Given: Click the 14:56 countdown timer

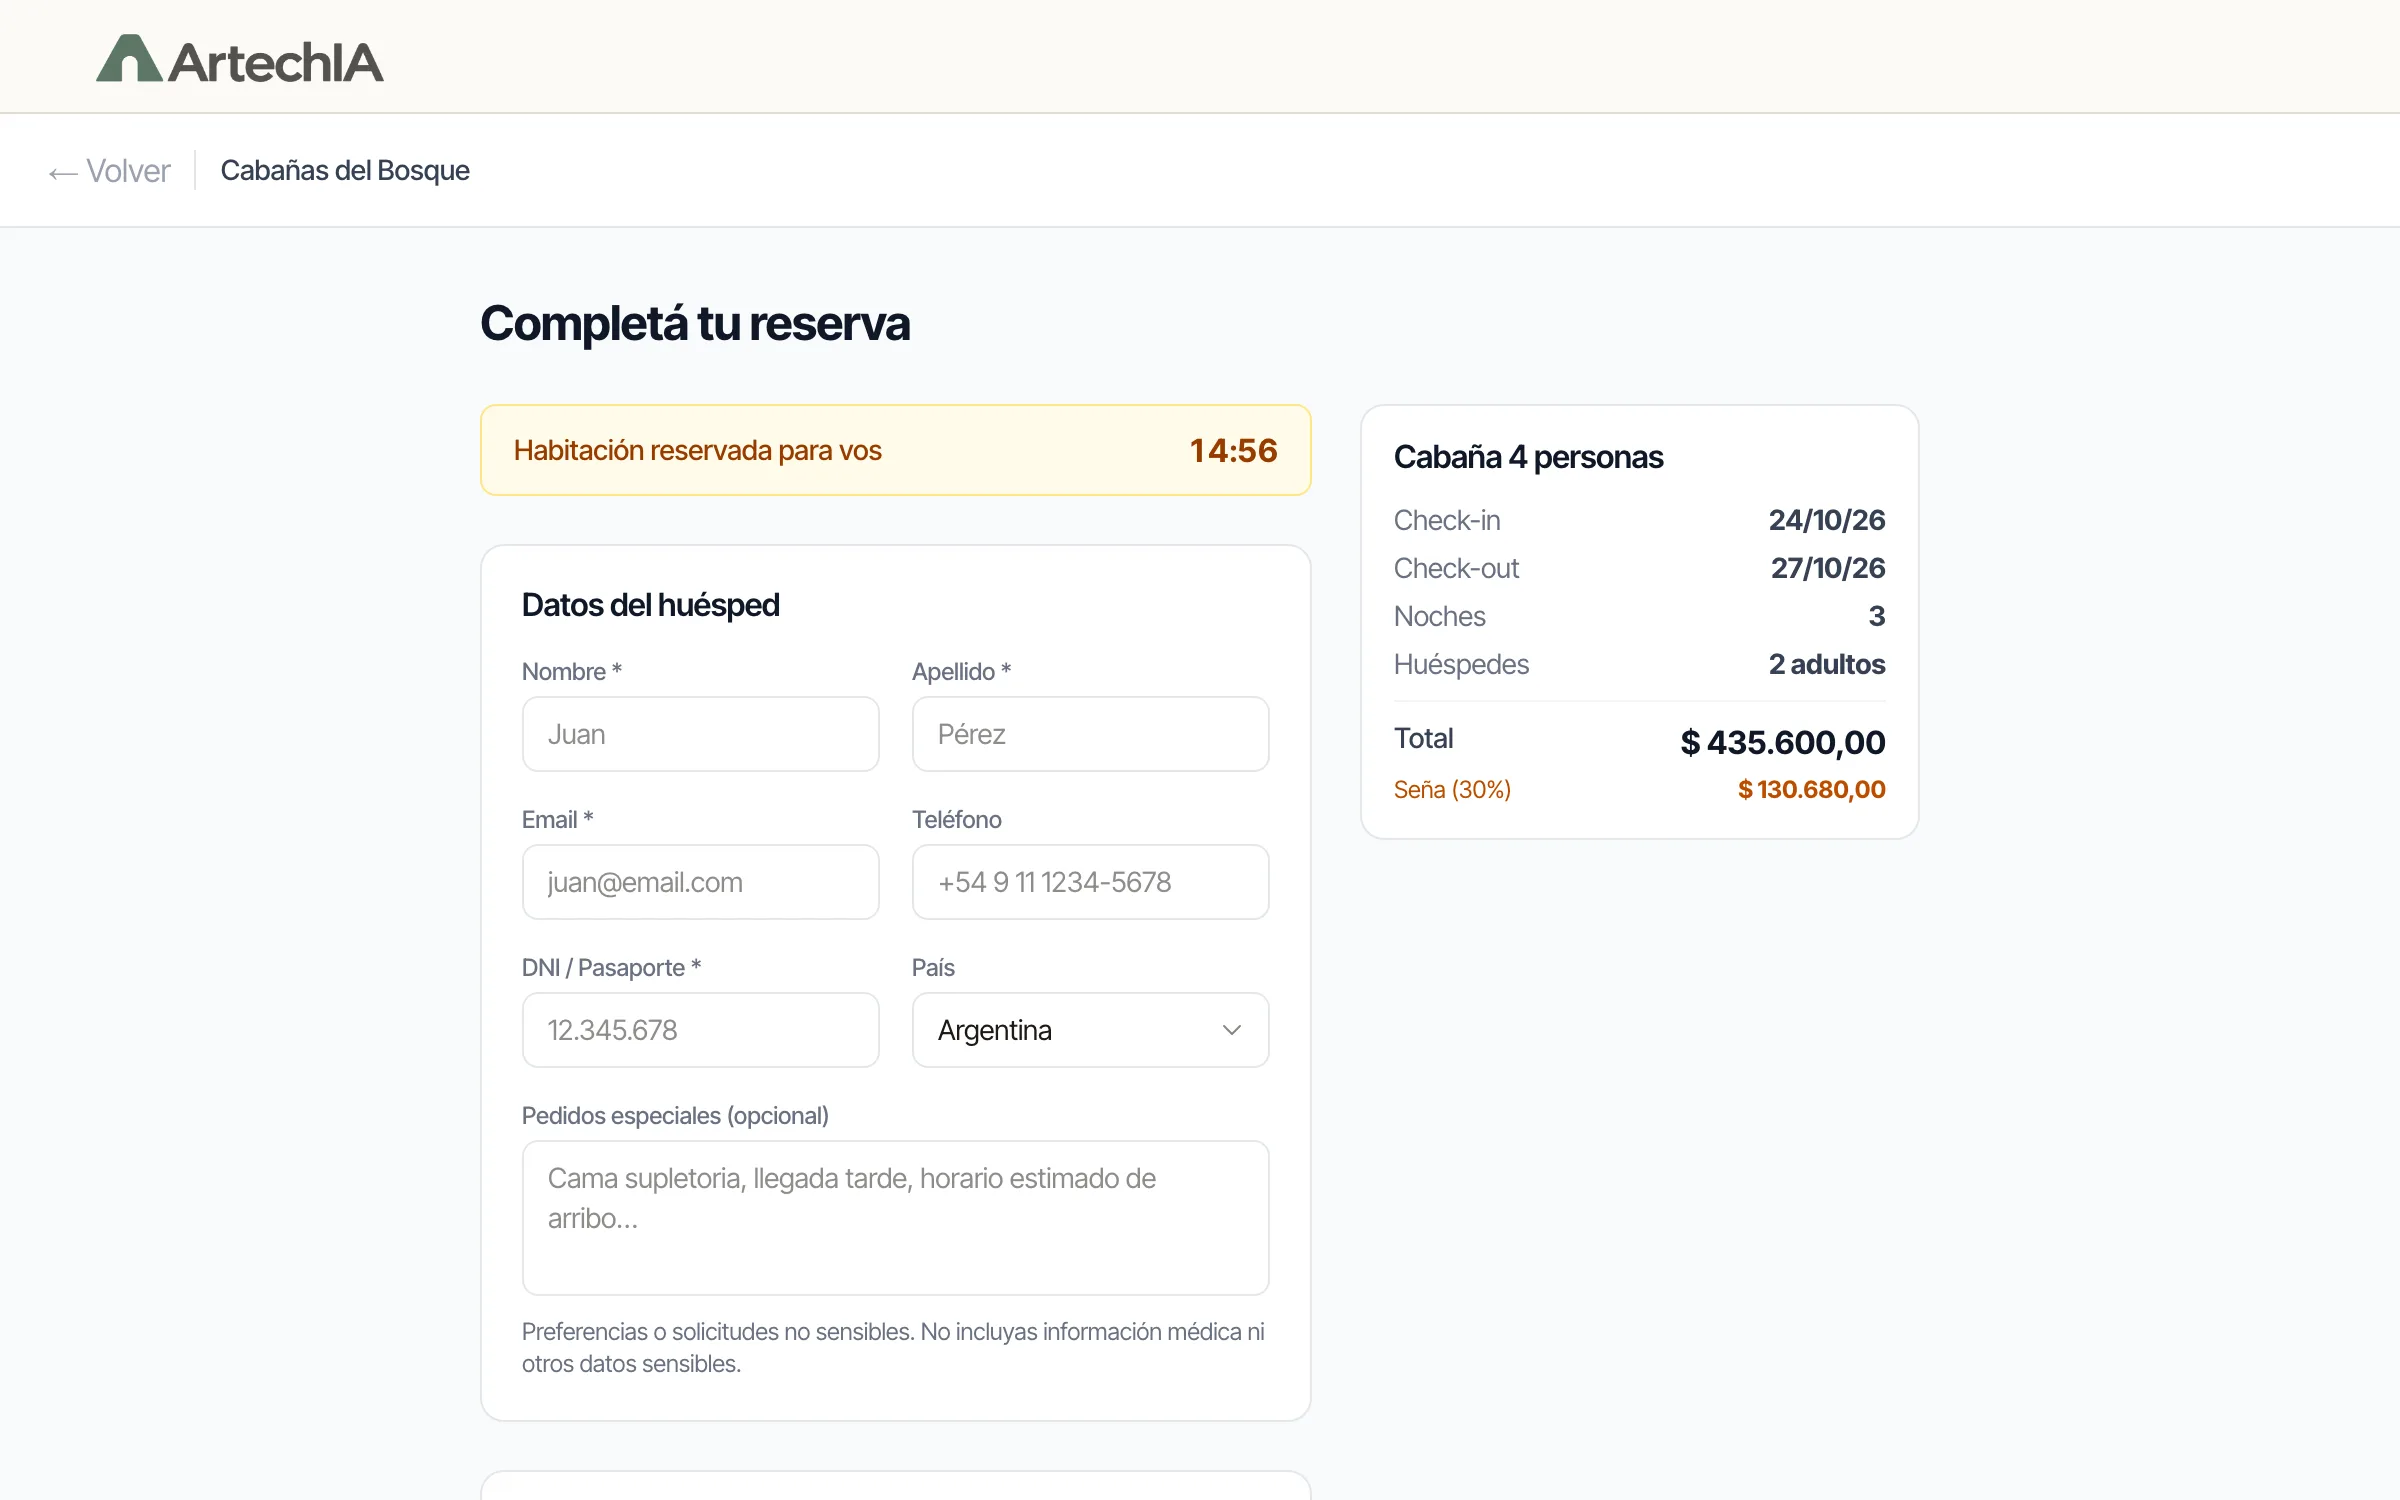Looking at the screenshot, I should tap(1233, 451).
